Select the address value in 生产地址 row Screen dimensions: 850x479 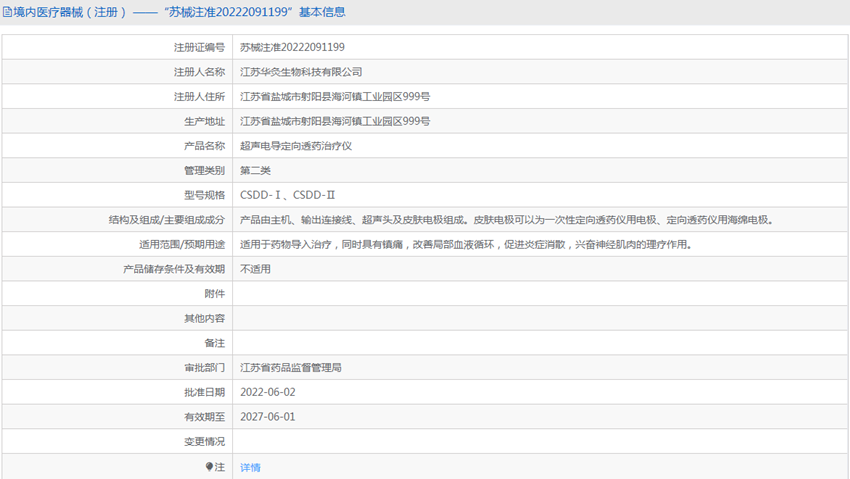point(335,121)
